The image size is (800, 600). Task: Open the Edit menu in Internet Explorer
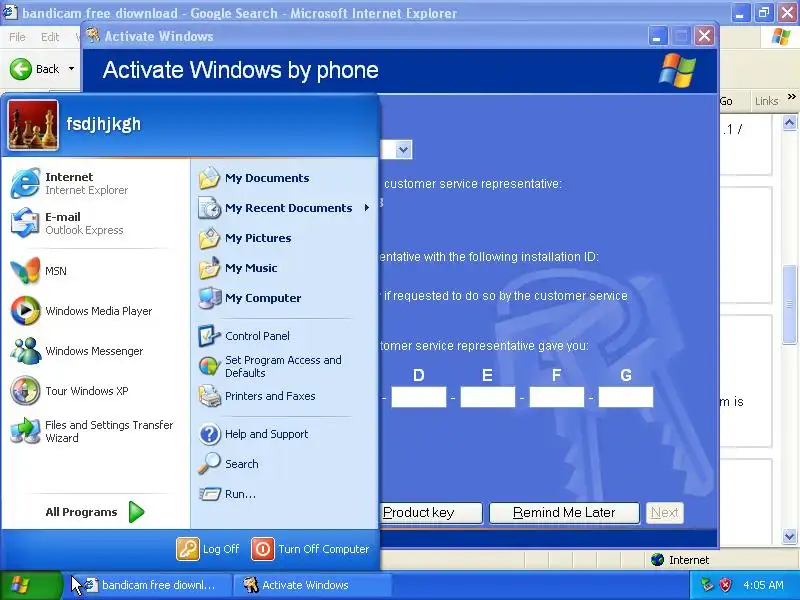tap(50, 37)
